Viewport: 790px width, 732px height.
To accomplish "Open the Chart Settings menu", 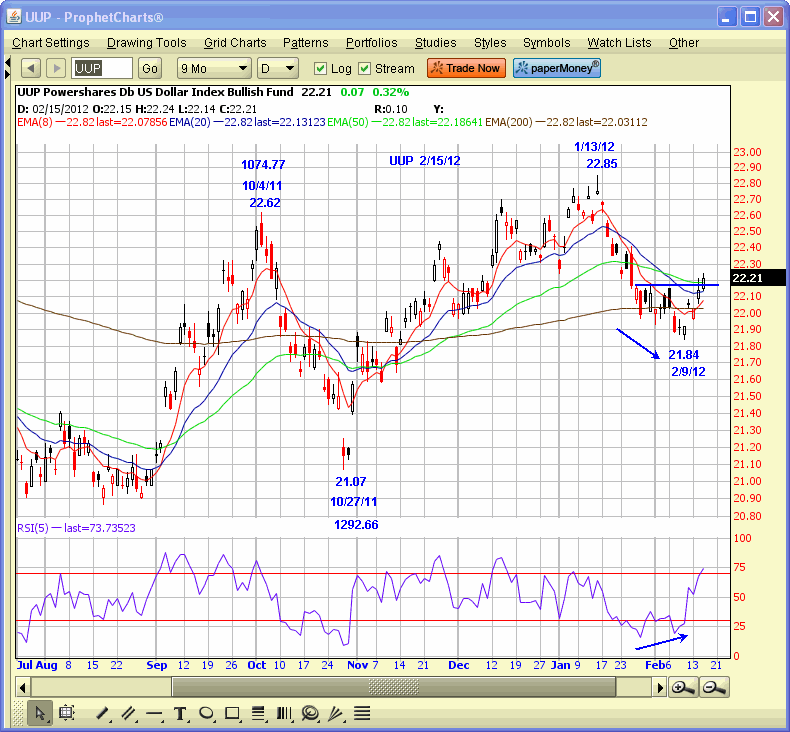I will point(51,43).
